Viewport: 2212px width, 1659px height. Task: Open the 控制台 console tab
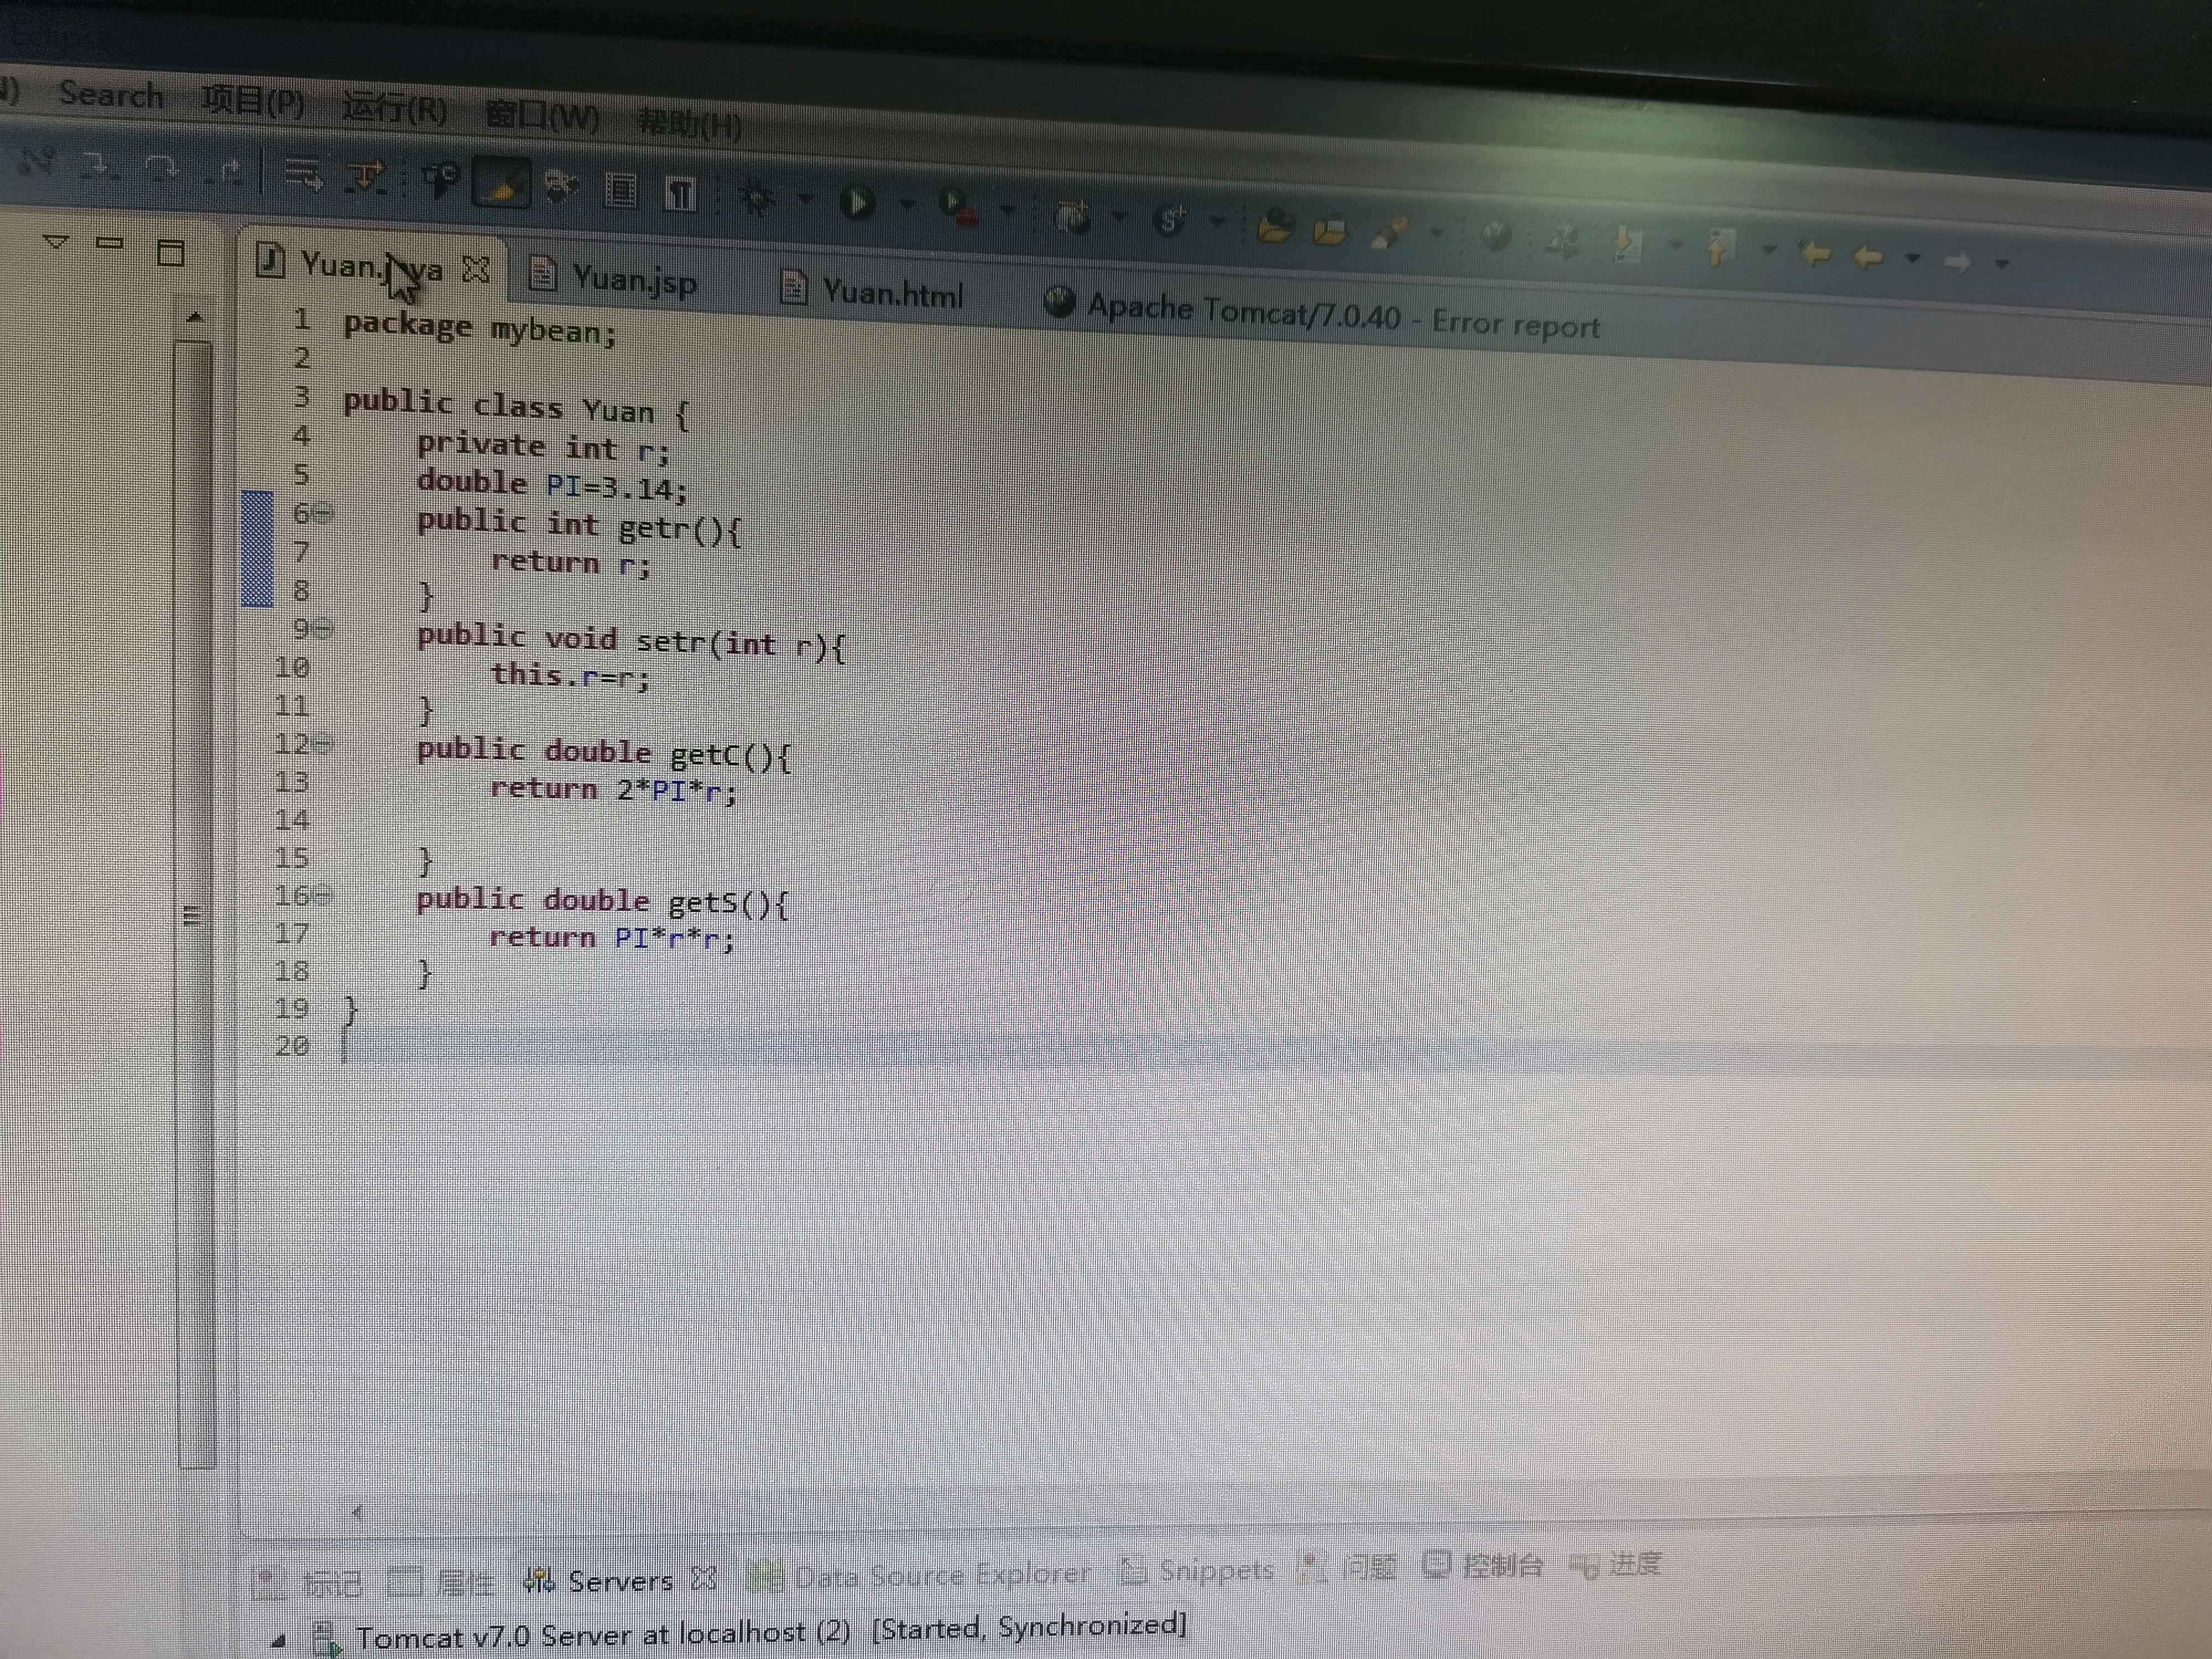[1484, 1565]
